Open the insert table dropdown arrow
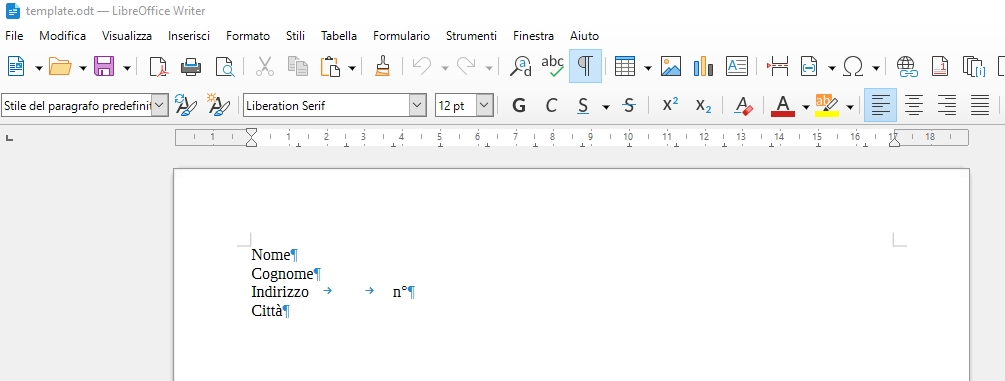This screenshot has width=1005, height=381. coord(648,67)
